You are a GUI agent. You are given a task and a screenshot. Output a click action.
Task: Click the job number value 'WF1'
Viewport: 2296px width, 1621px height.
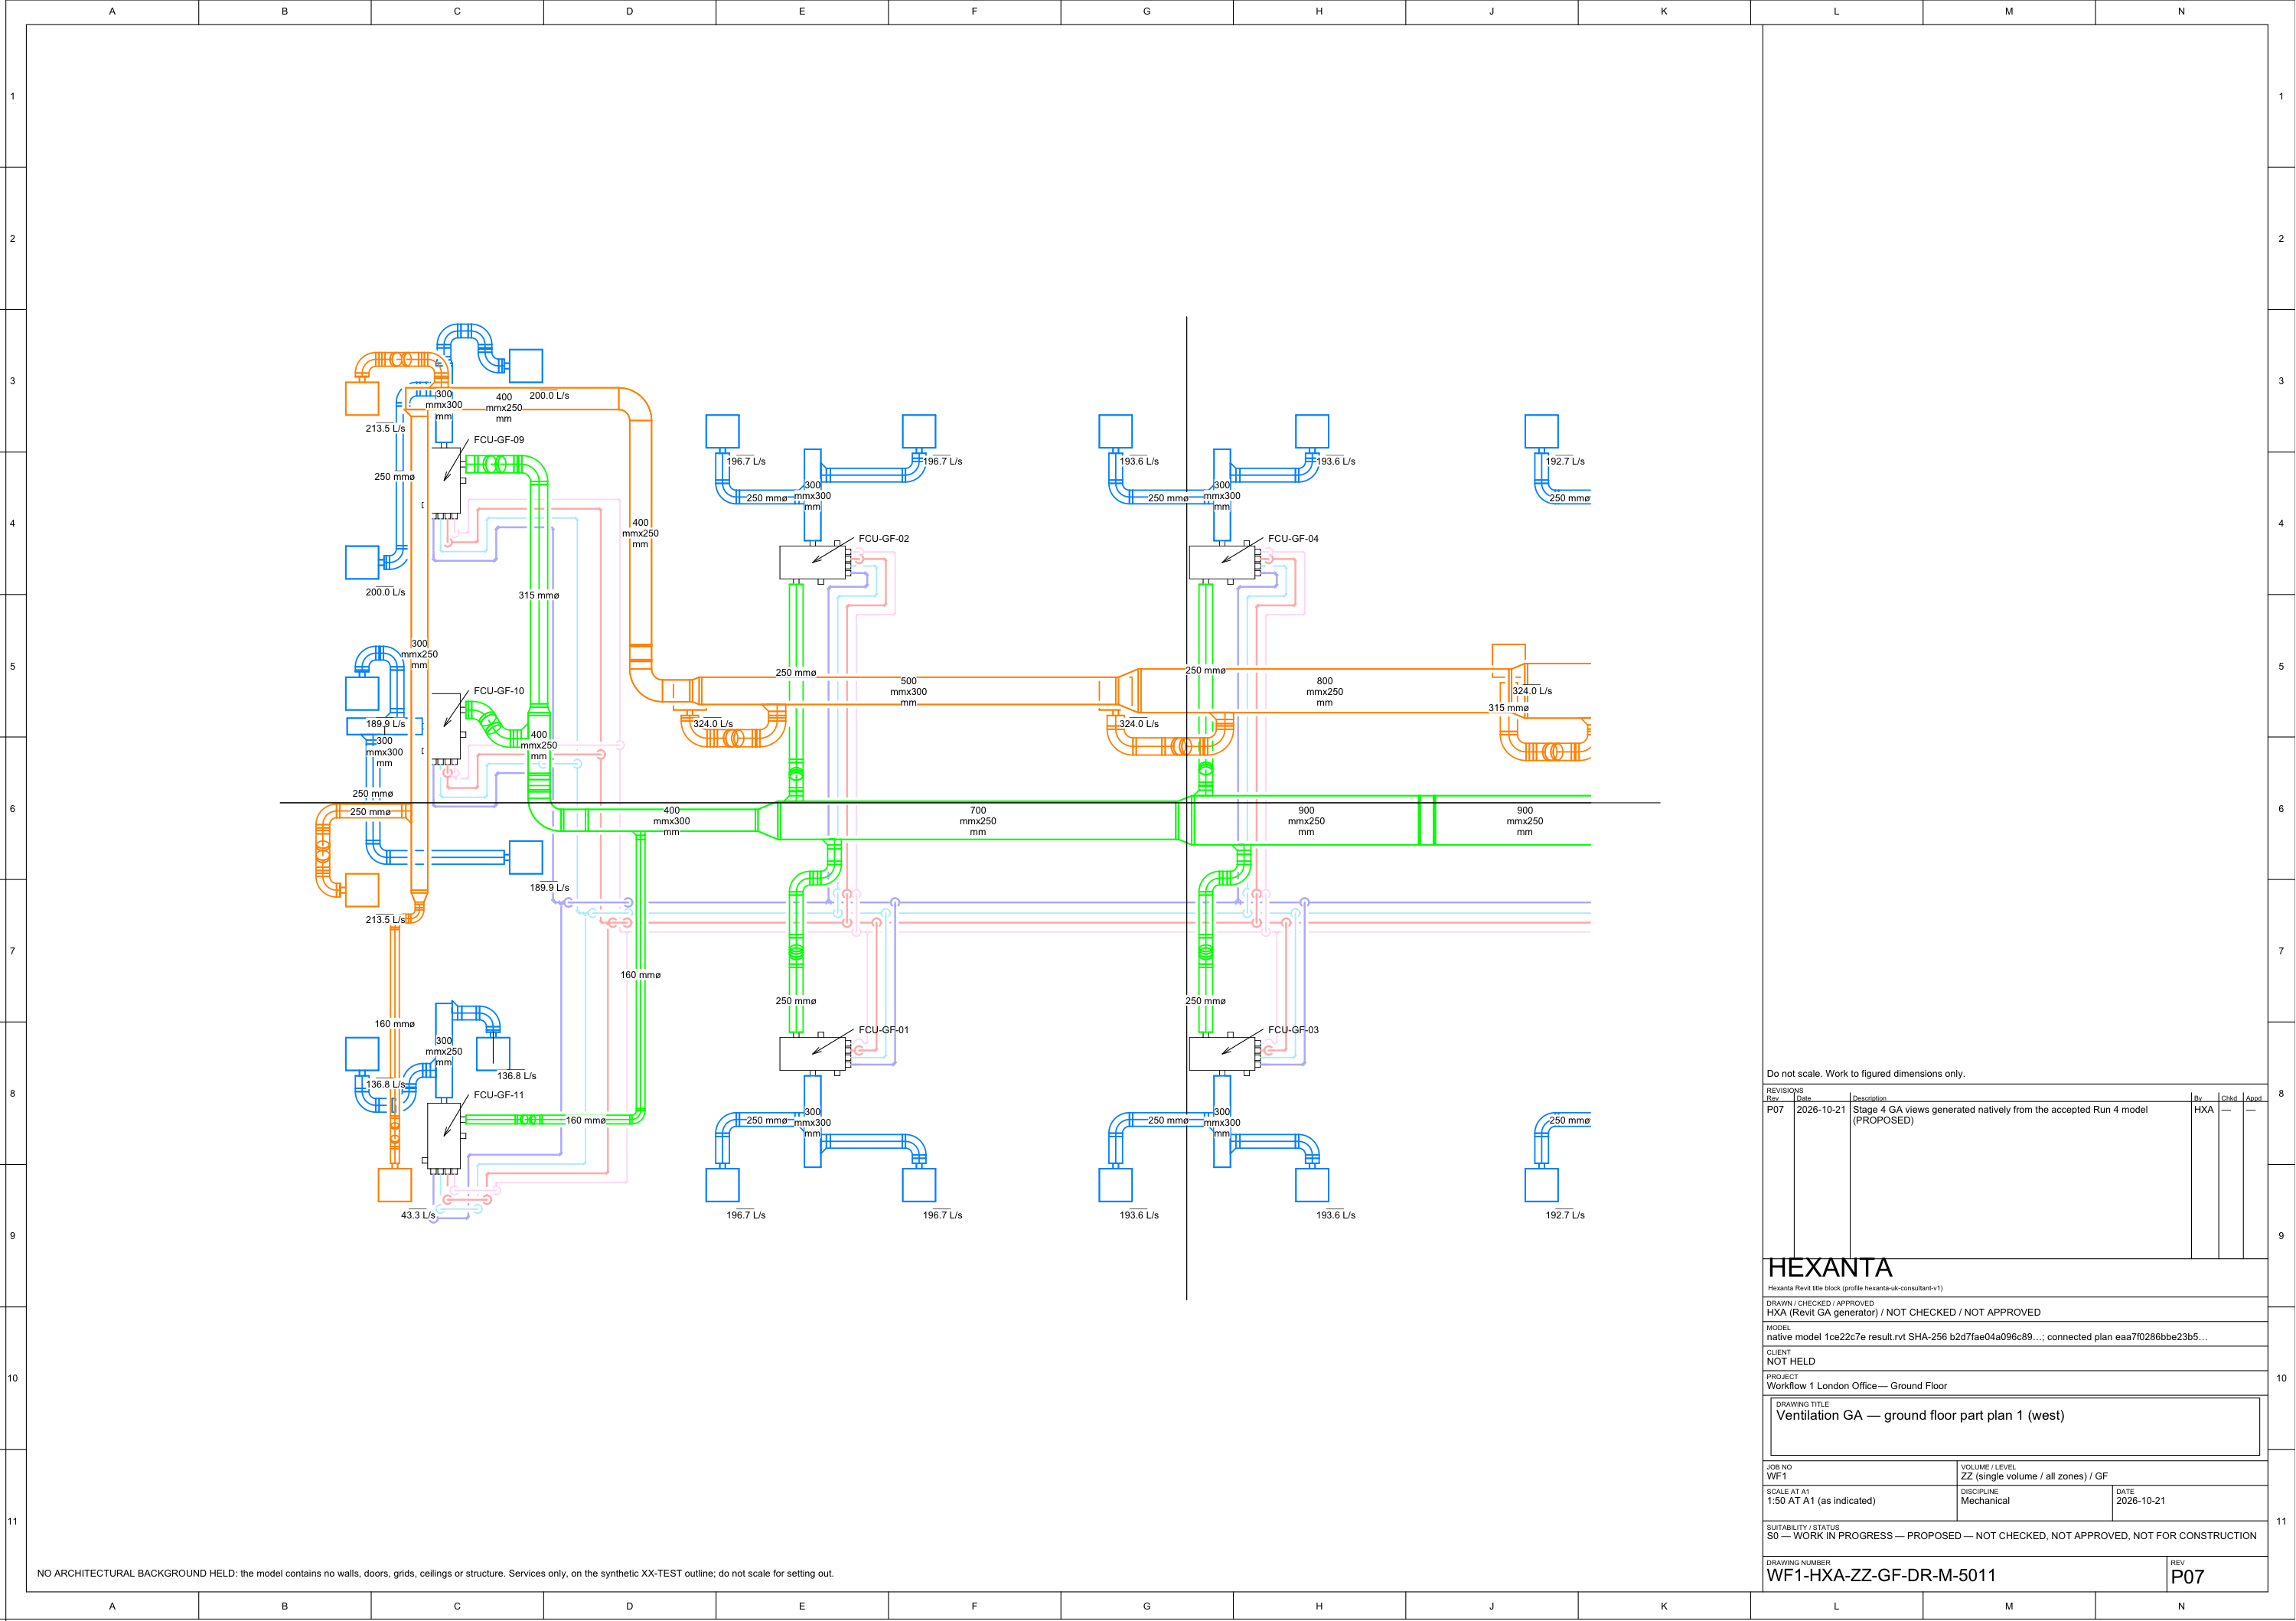coord(1776,1476)
